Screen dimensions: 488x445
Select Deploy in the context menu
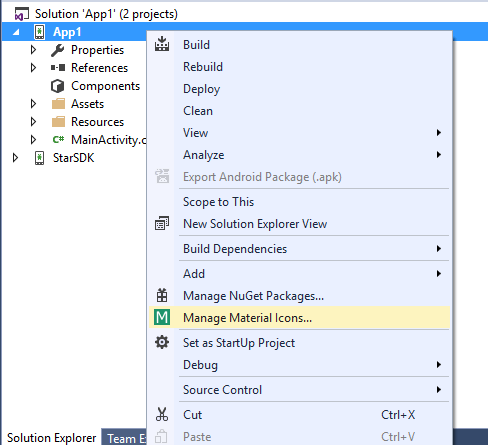coord(299,89)
